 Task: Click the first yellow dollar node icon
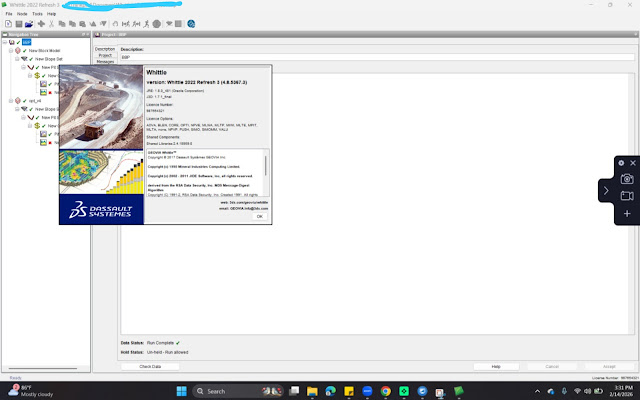37,76
